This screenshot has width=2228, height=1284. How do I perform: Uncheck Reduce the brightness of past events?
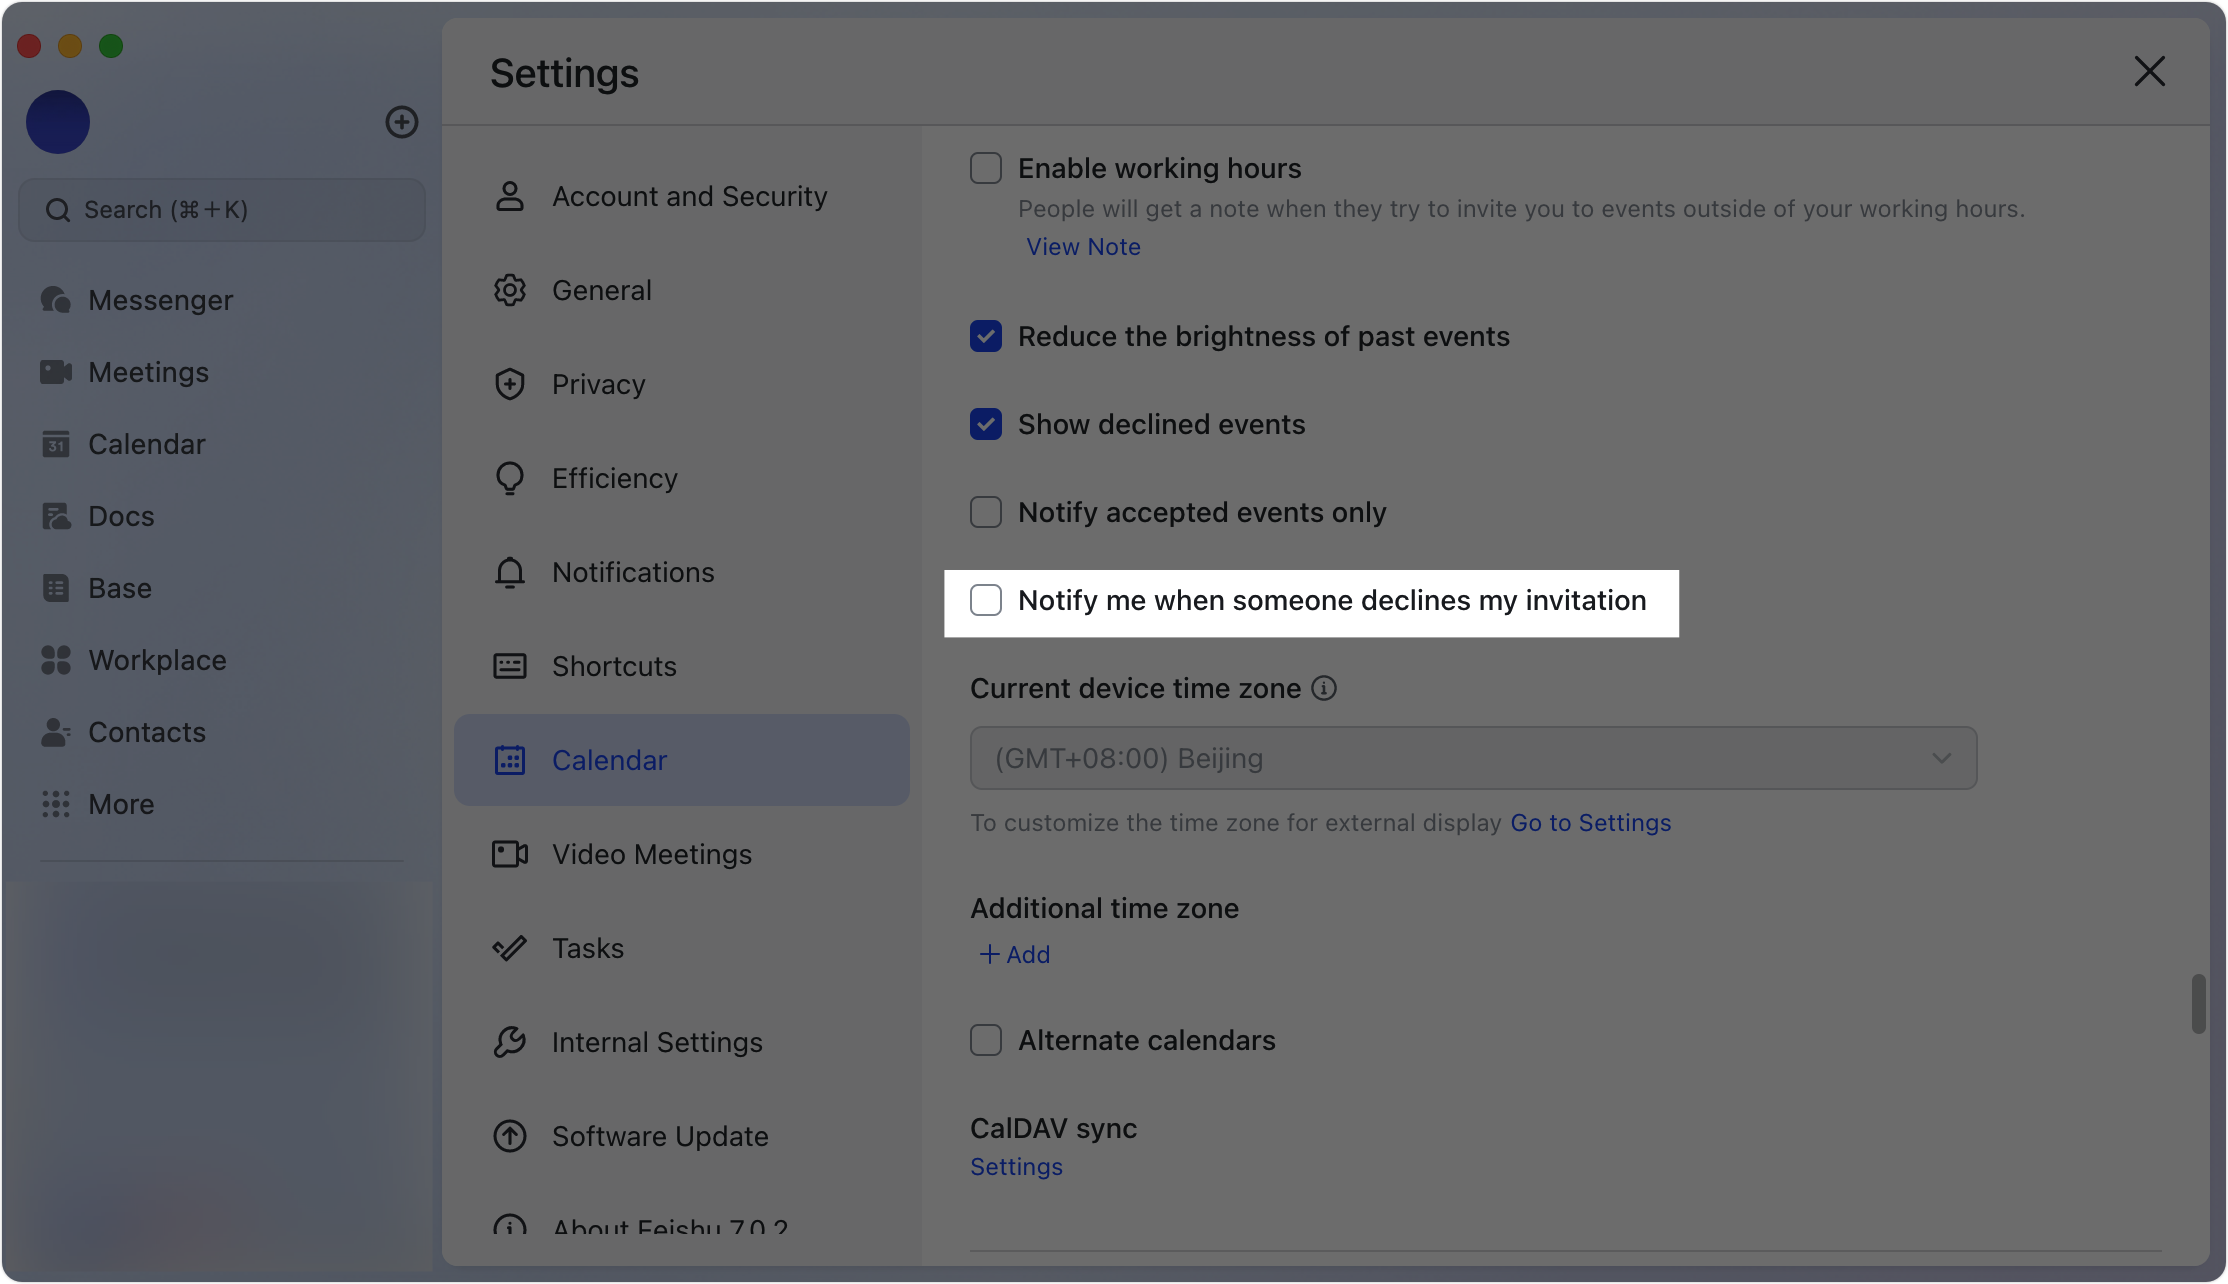pyautogui.click(x=986, y=336)
